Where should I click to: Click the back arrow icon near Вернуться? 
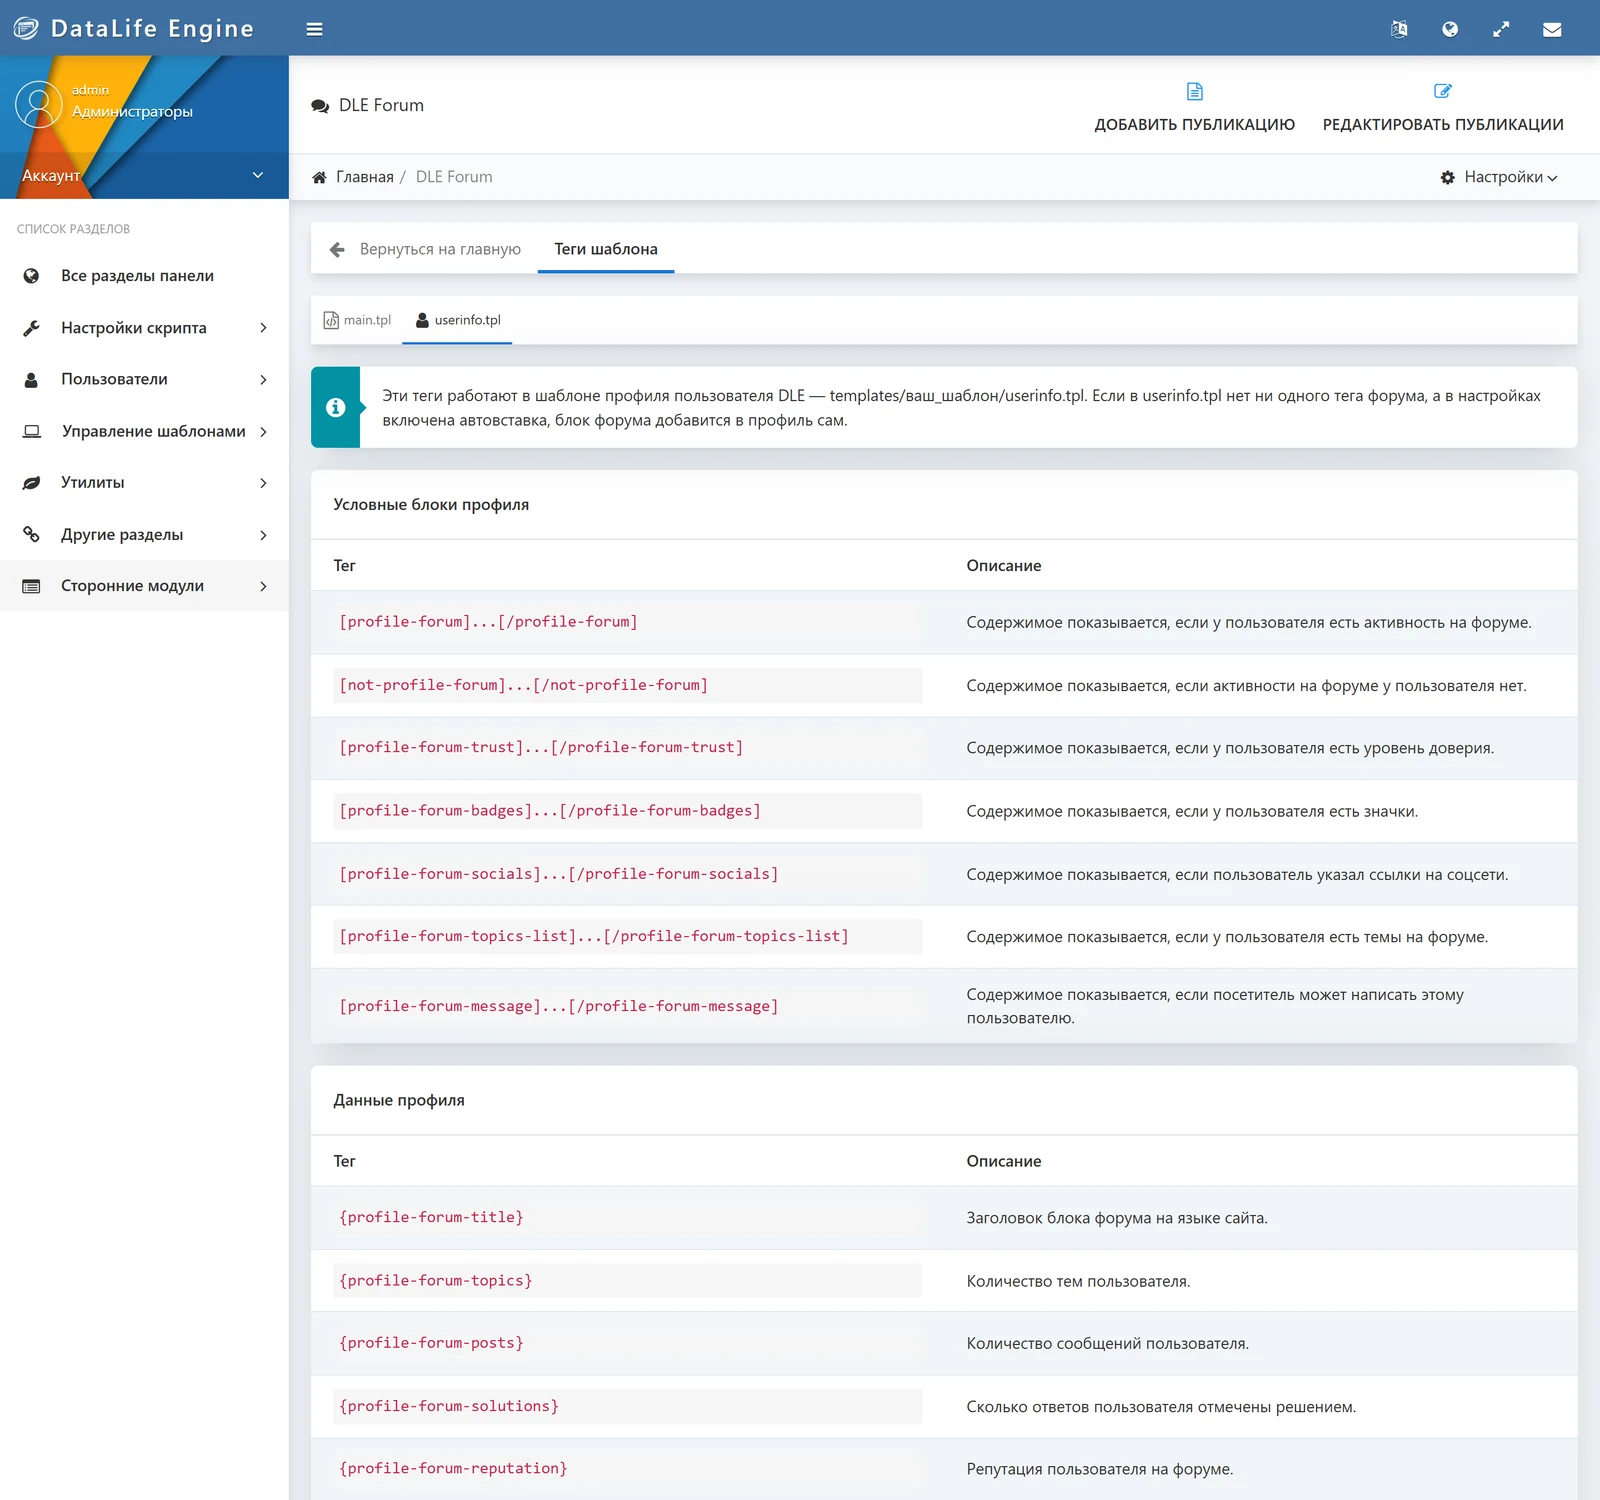click(x=337, y=249)
